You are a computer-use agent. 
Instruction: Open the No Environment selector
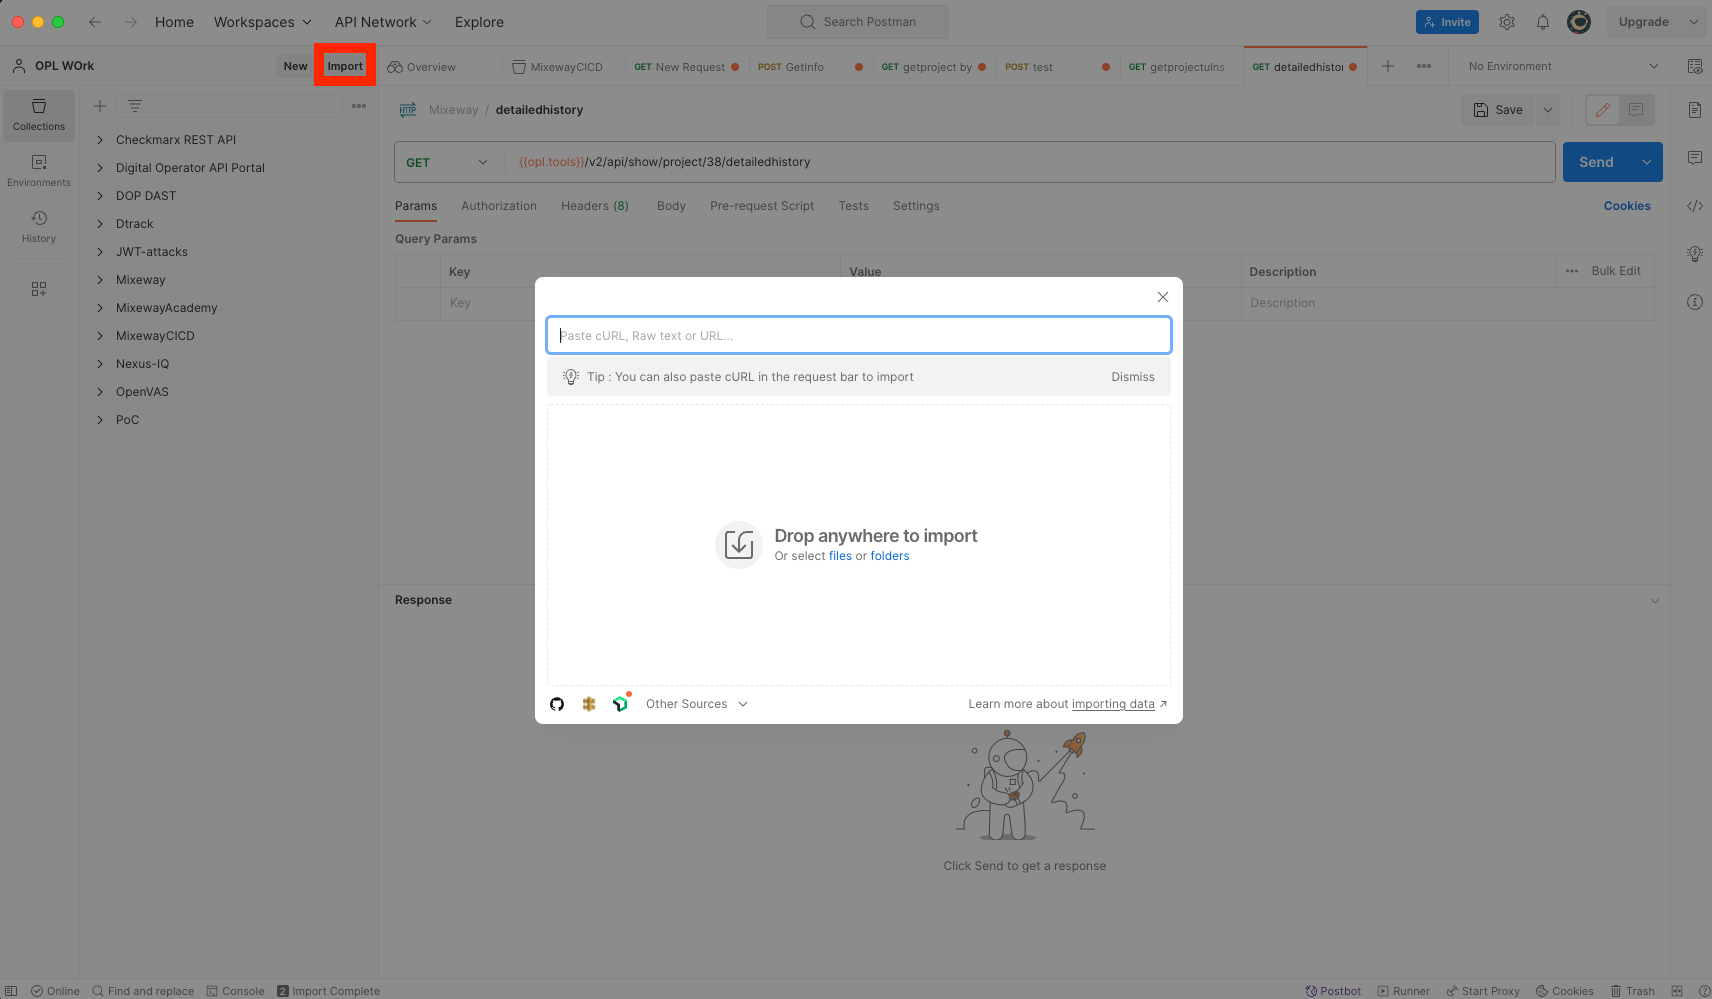pyautogui.click(x=1563, y=66)
